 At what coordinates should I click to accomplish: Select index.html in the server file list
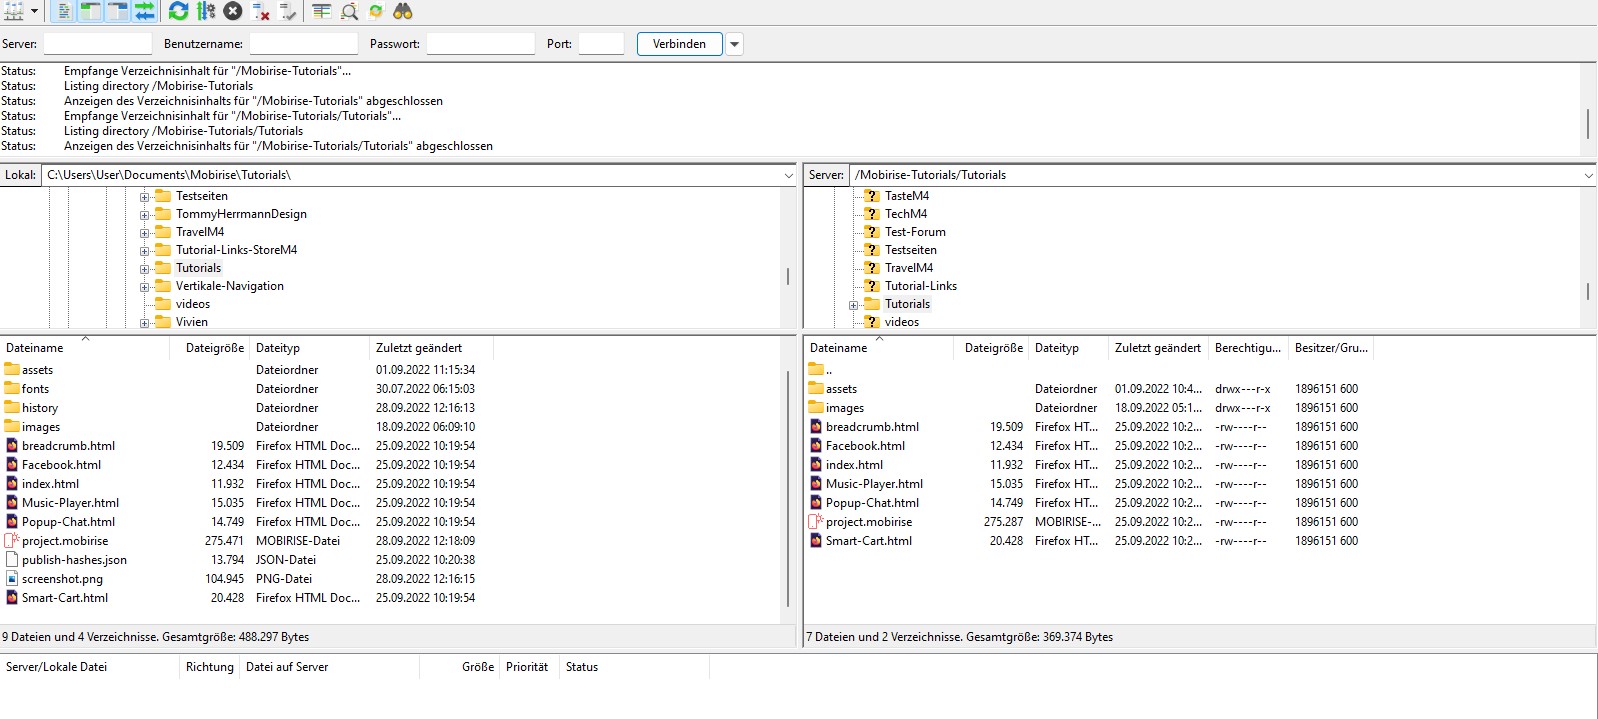854,465
